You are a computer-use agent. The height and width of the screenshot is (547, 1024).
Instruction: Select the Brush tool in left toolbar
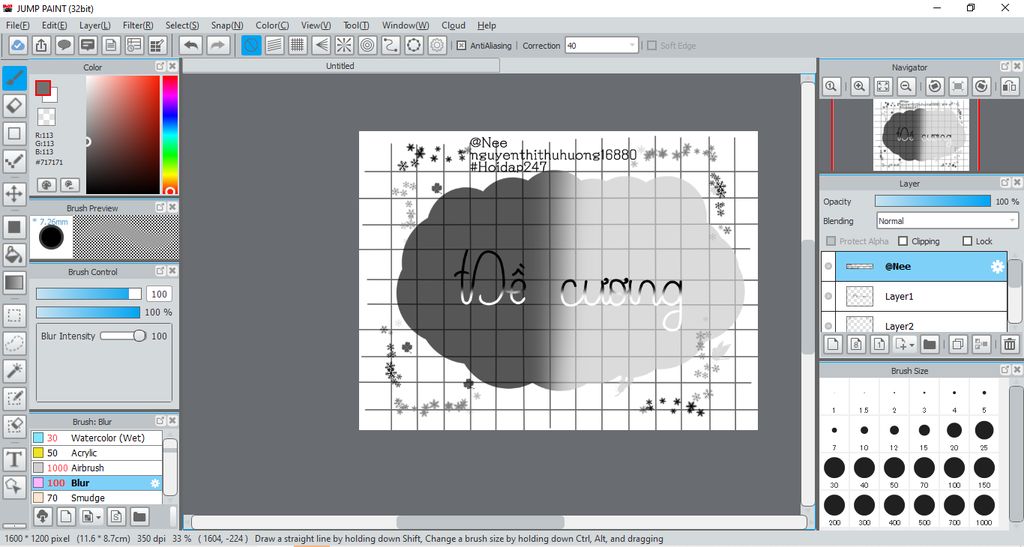[x=14, y=78]
